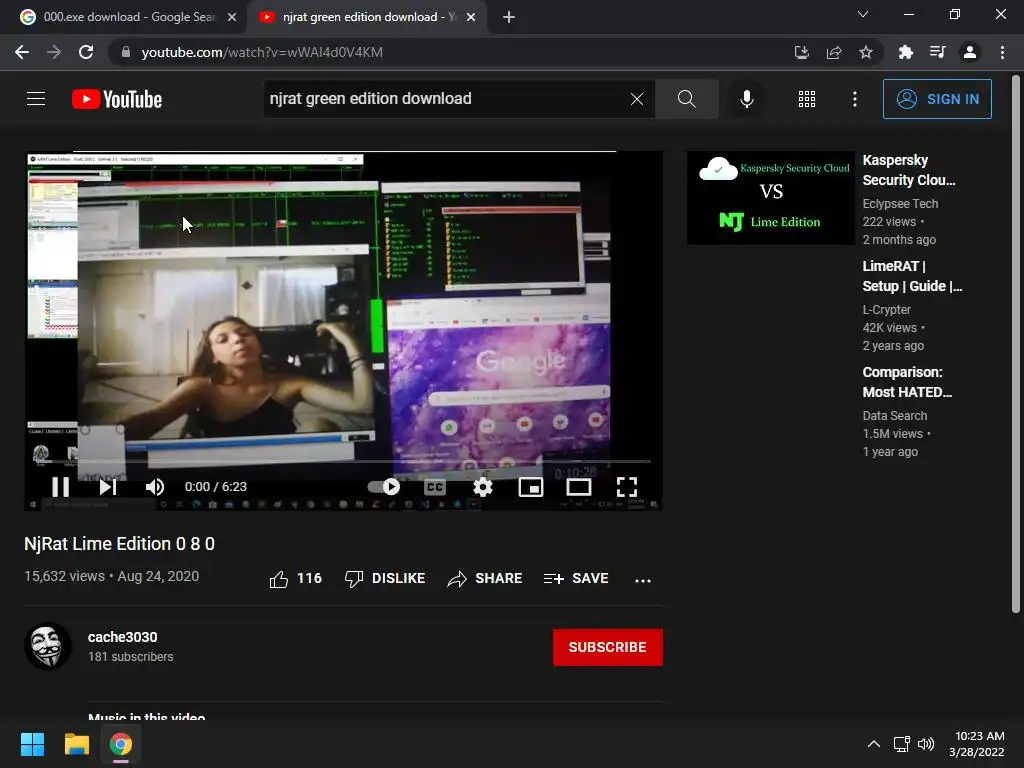Open the tab search chevron
1024x768 pixels.
863,14
